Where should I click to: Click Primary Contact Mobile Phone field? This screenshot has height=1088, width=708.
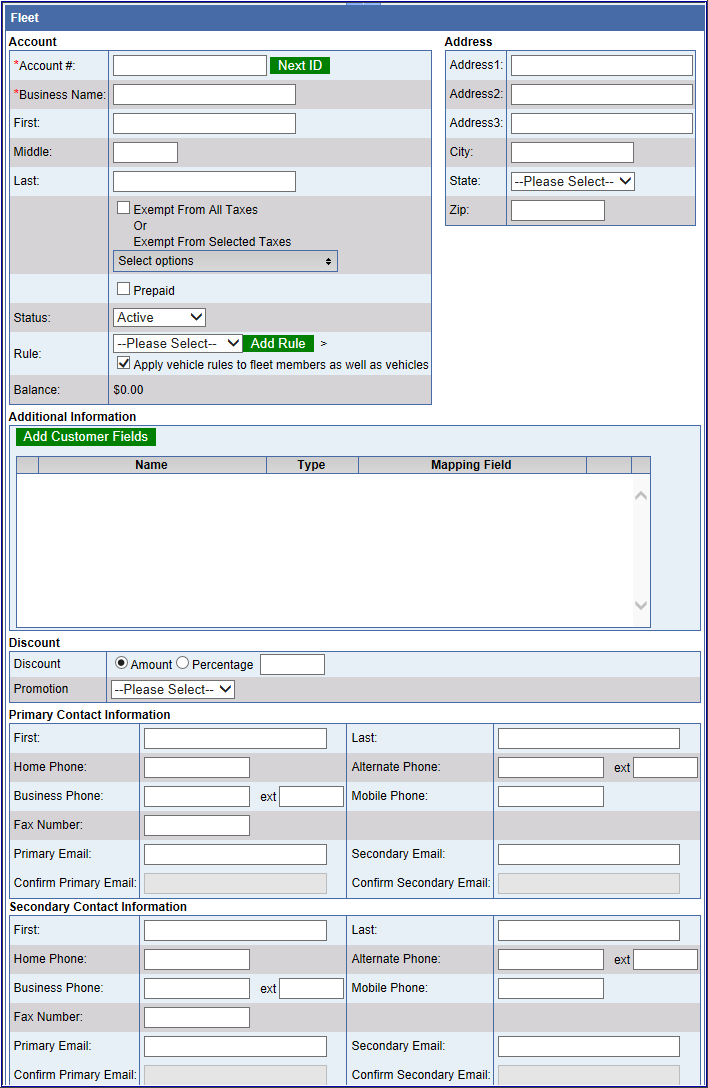point(550,797)
